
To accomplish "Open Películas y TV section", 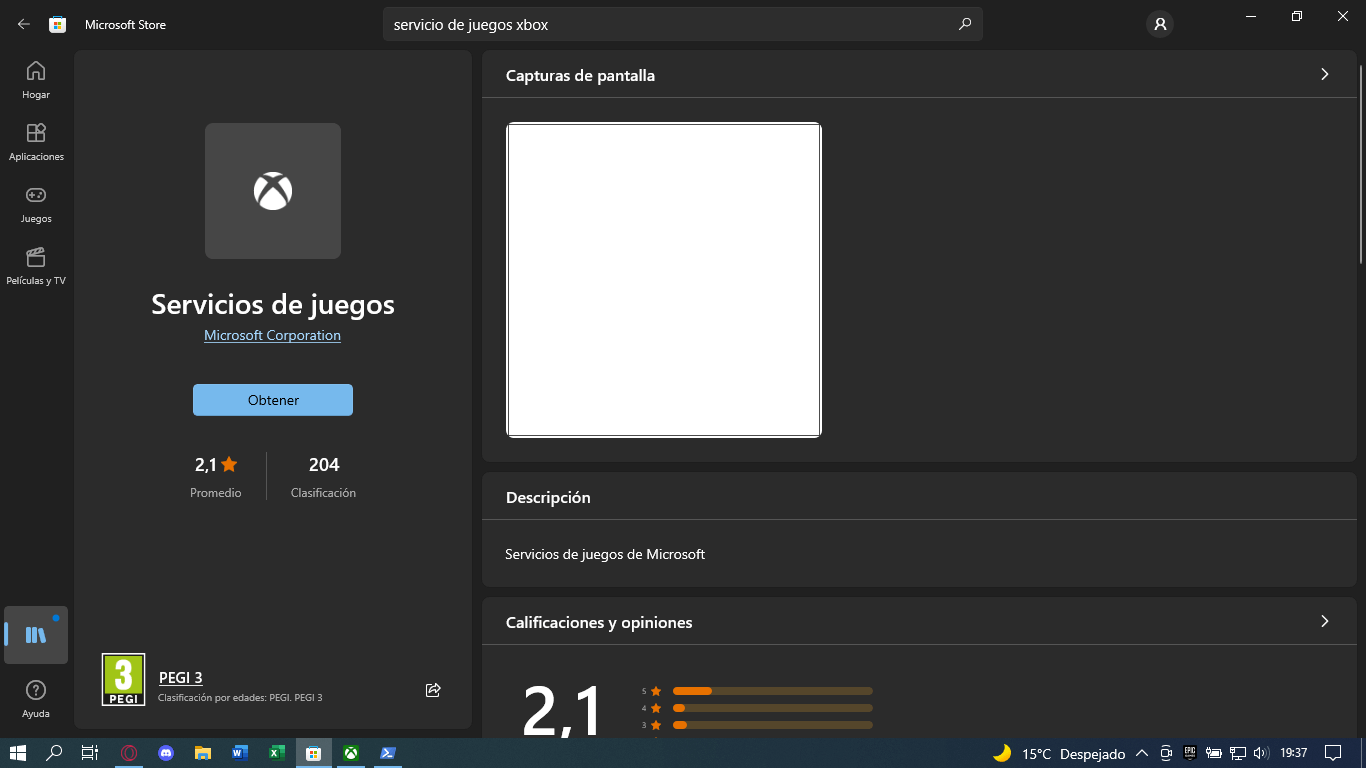I will pos(36,266).
